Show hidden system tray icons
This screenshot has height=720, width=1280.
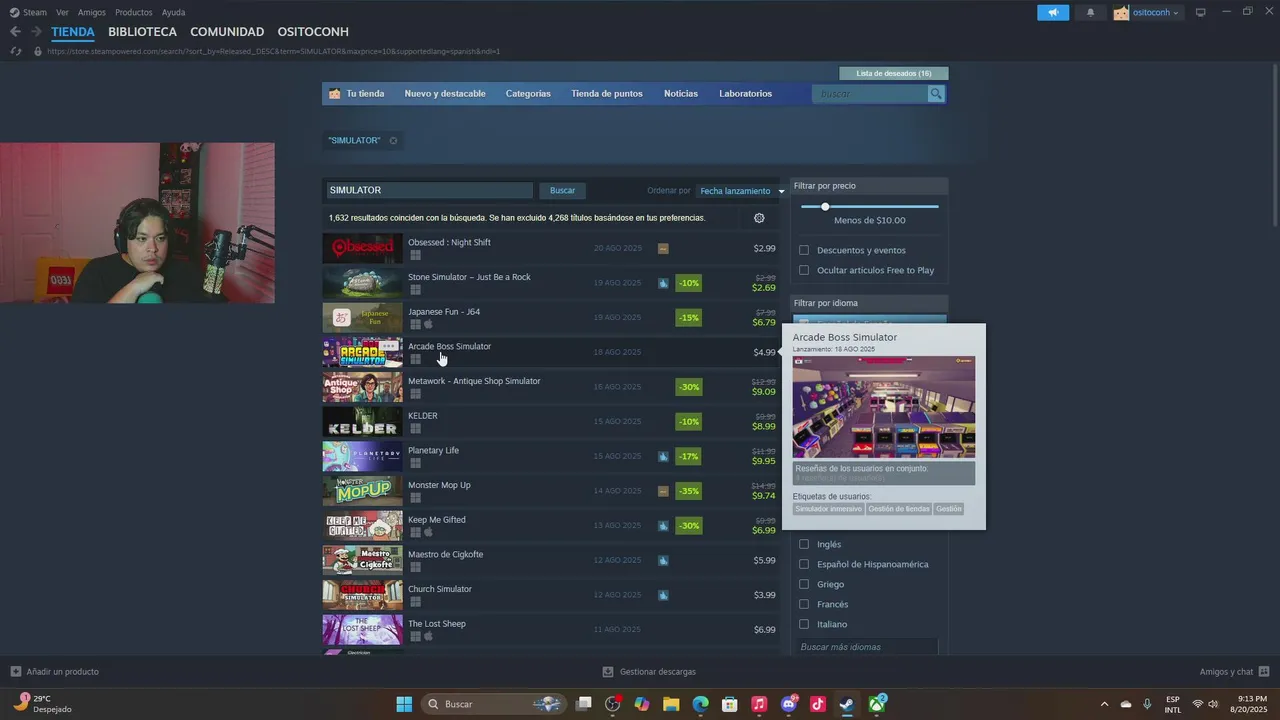1104,704
